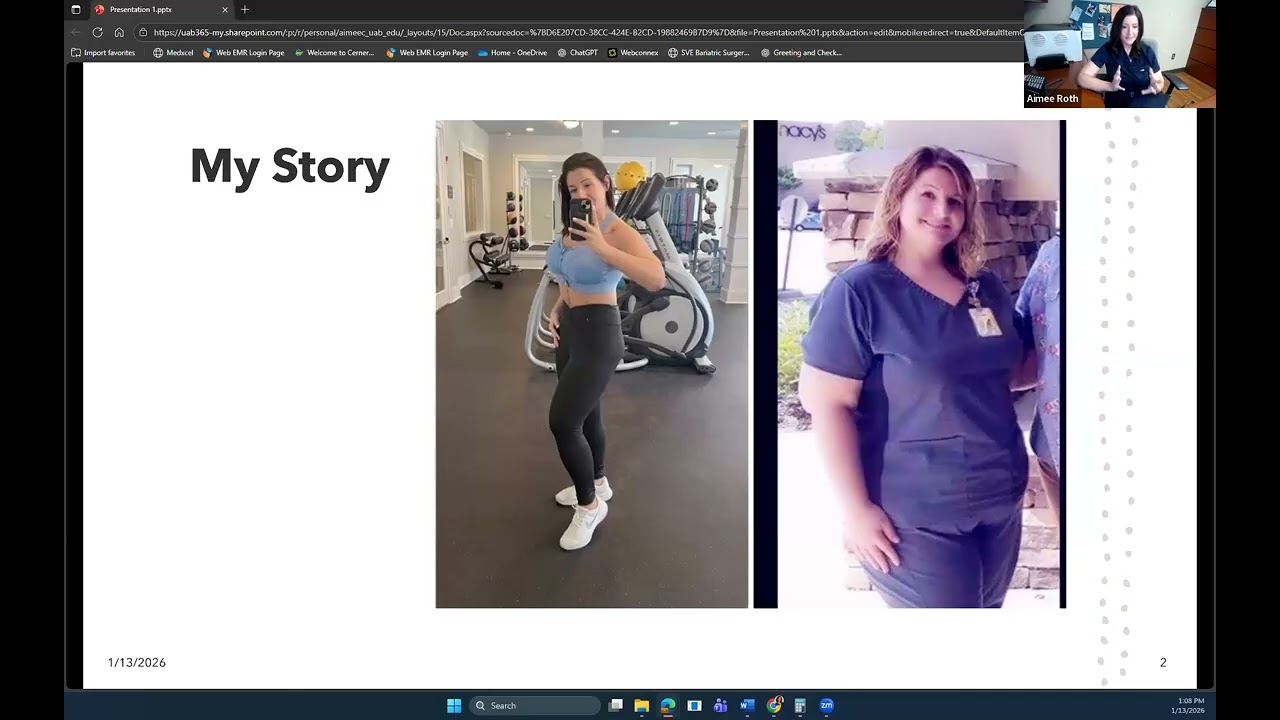Open the blue window app next to Edge
This screenshot has height=720, width=1280.
694,705
